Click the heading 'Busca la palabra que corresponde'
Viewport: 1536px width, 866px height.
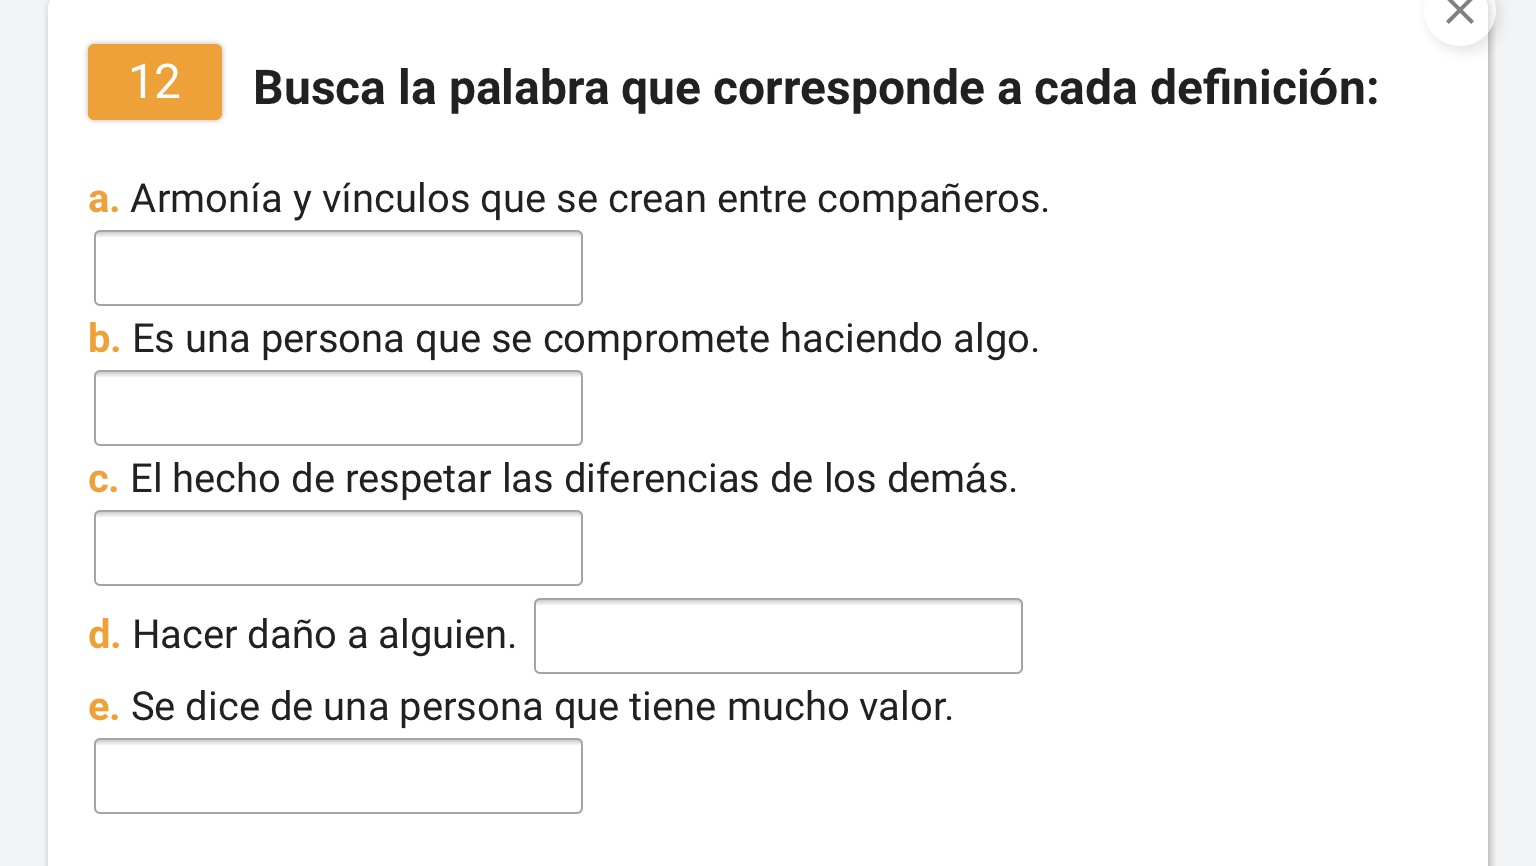[x=620, y=88]
